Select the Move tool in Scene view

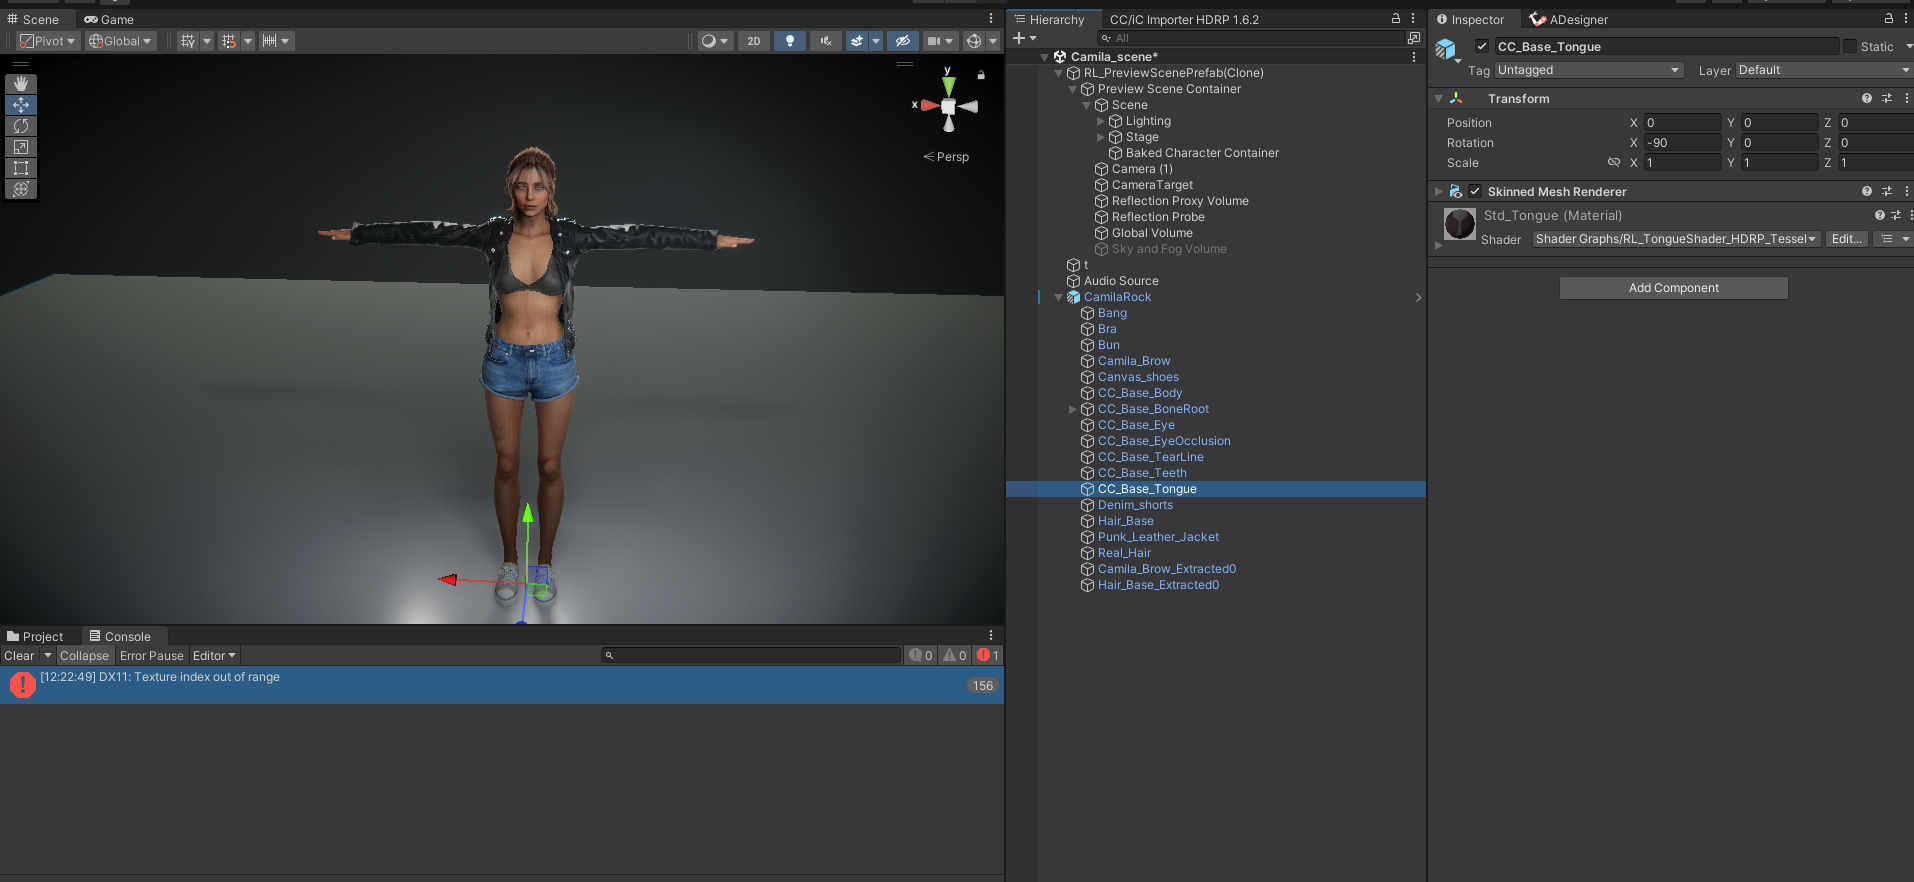21,105
